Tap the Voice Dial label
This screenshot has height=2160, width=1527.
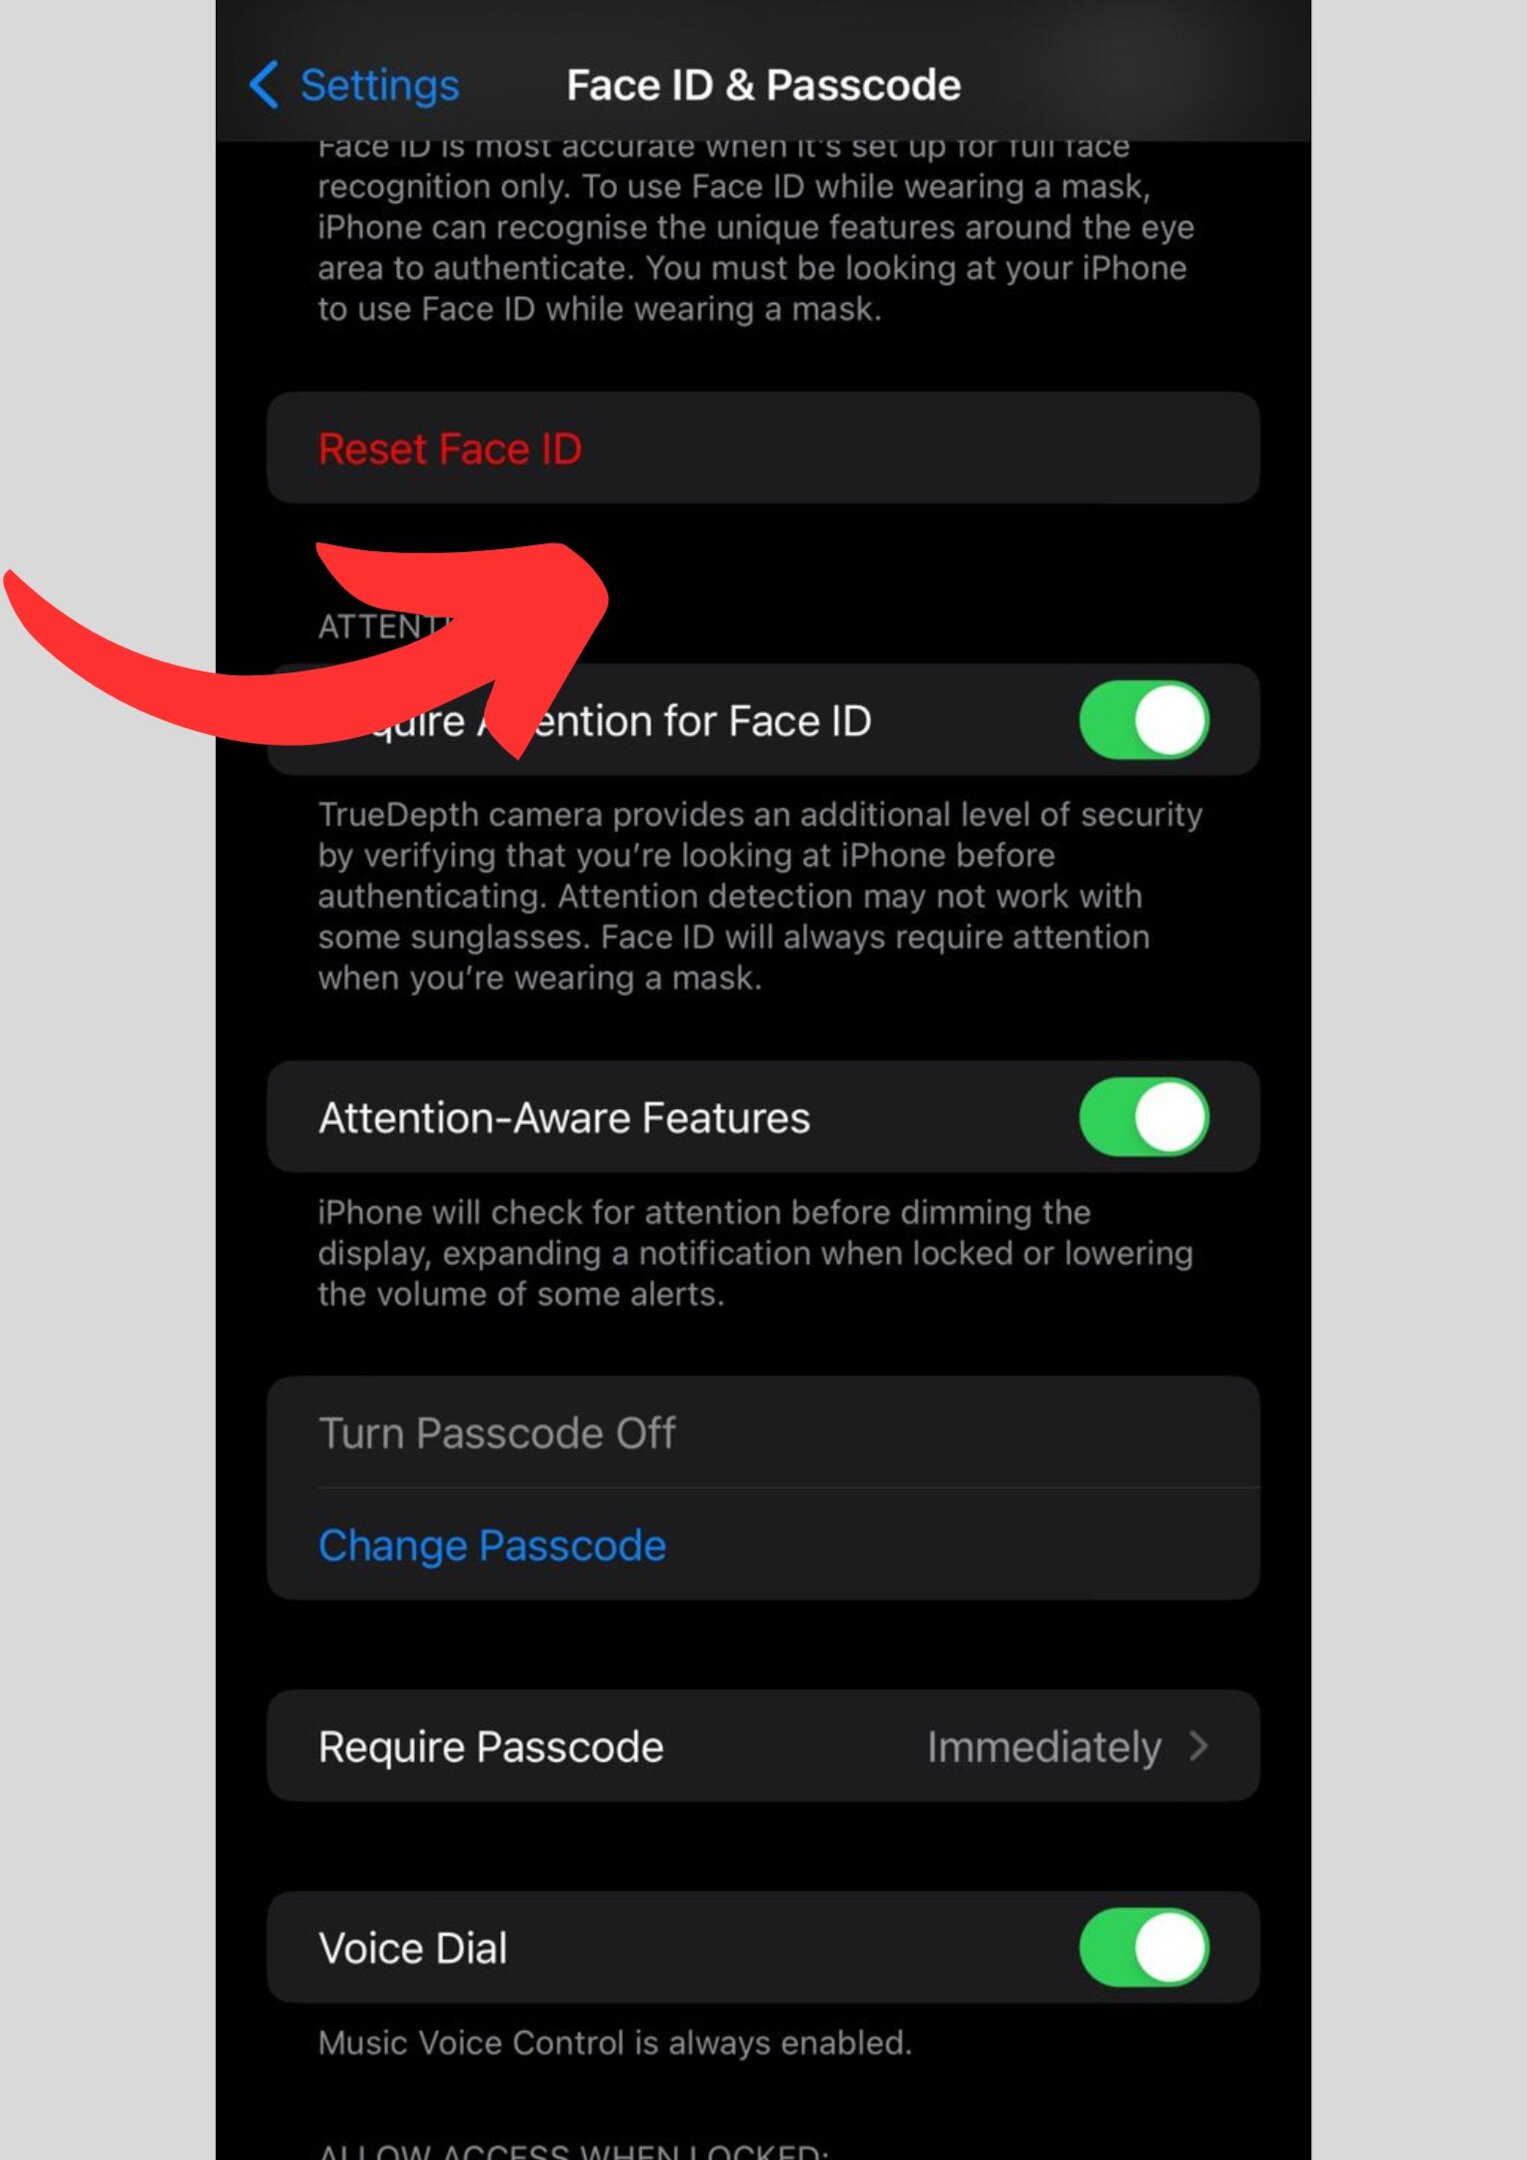[x=413, y=1948]
